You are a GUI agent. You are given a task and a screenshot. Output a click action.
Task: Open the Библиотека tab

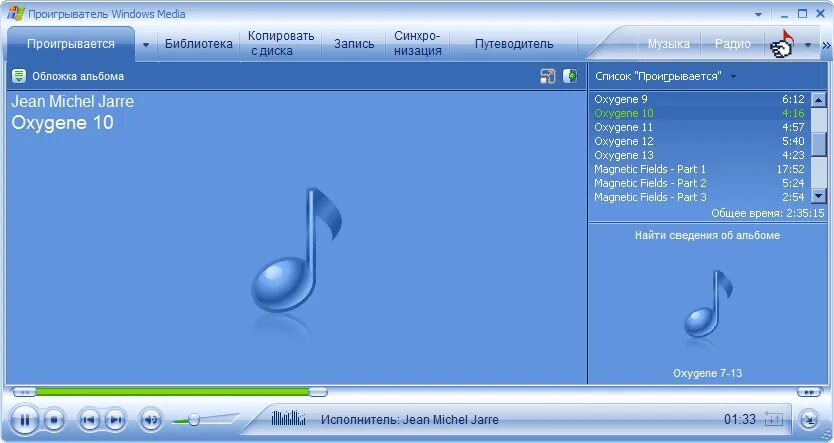(x=198, y=44)
